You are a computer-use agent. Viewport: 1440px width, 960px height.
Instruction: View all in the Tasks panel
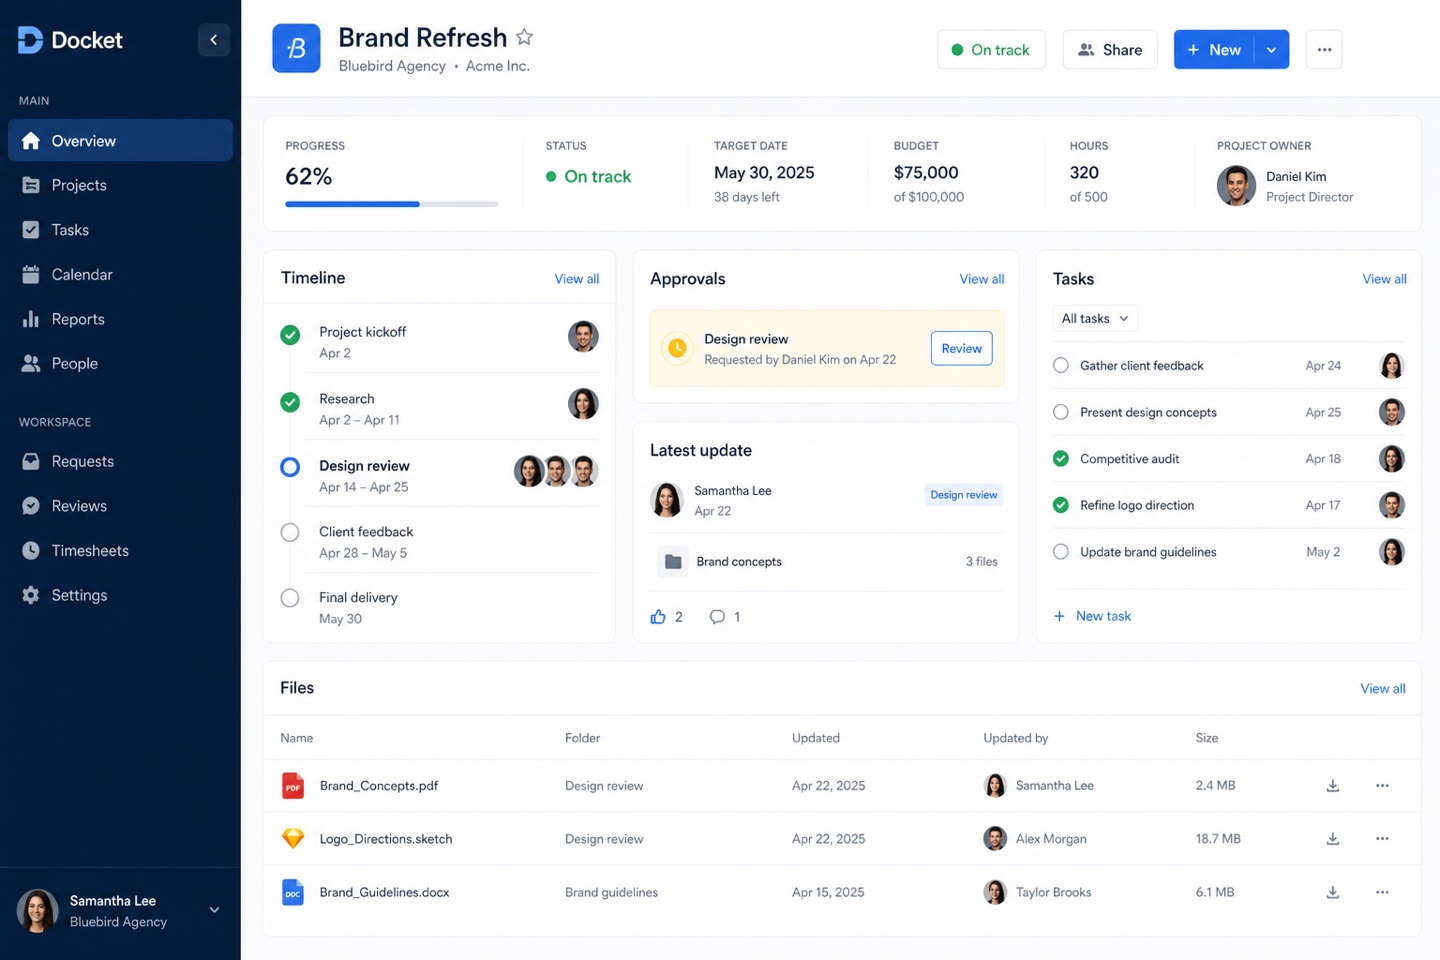coord(1384,279)
